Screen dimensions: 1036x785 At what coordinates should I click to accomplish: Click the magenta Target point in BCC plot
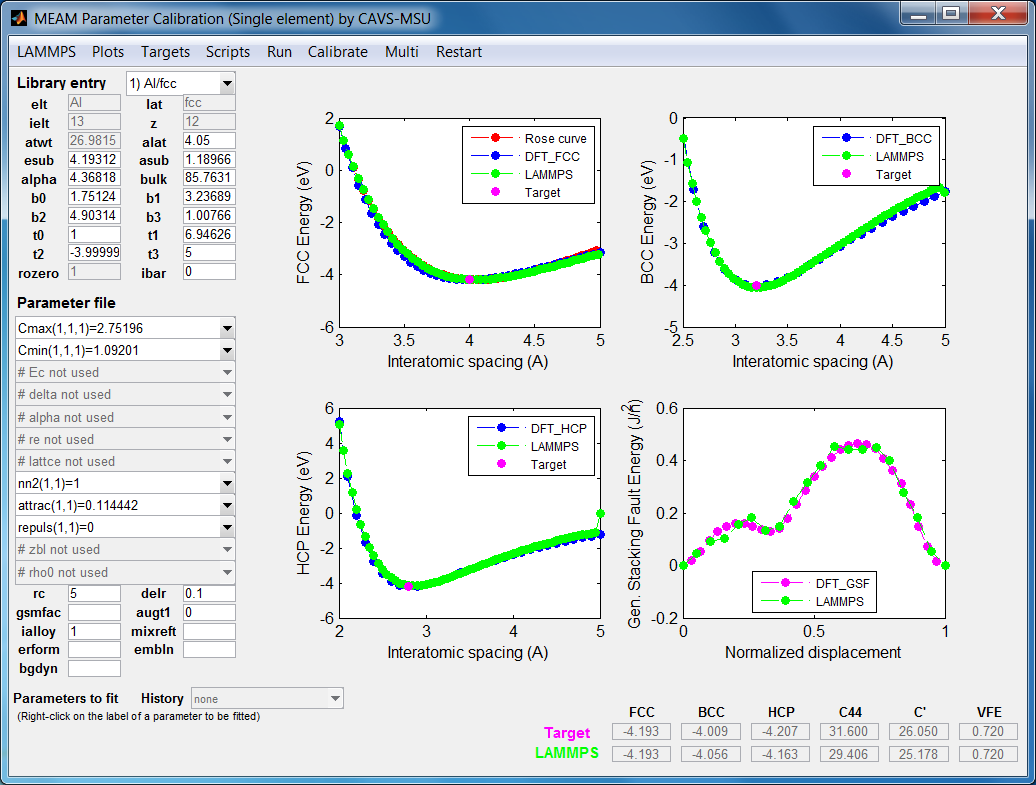[756, 286]
